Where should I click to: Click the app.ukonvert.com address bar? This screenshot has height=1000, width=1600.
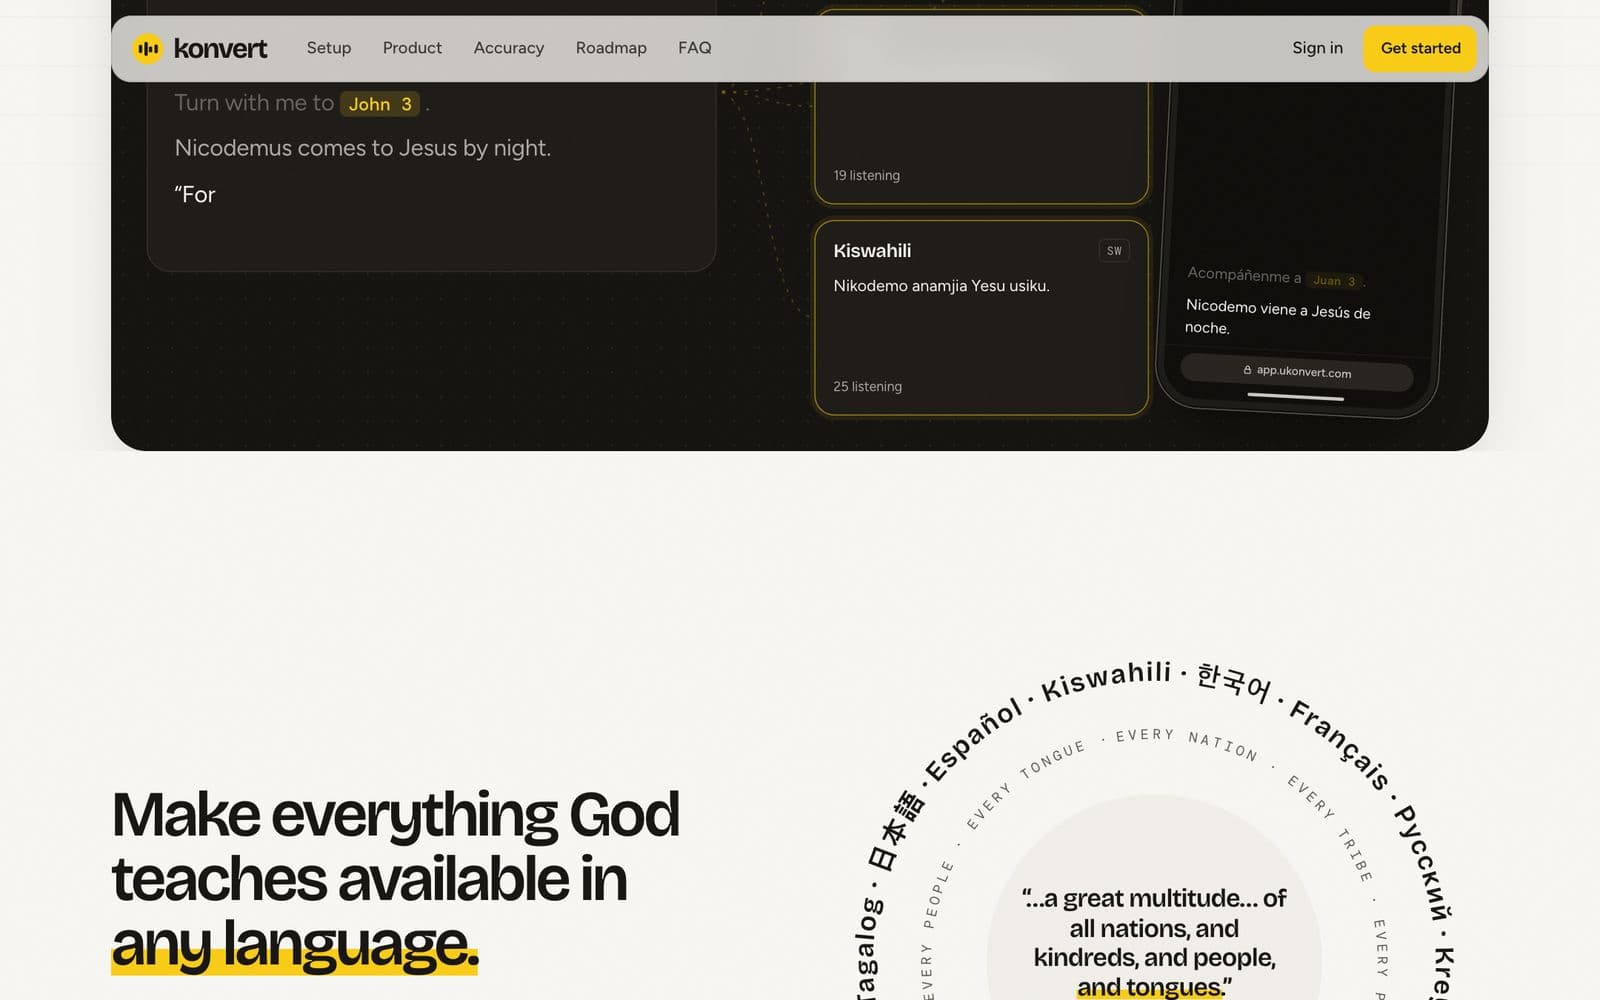(x=1297, y=371)
